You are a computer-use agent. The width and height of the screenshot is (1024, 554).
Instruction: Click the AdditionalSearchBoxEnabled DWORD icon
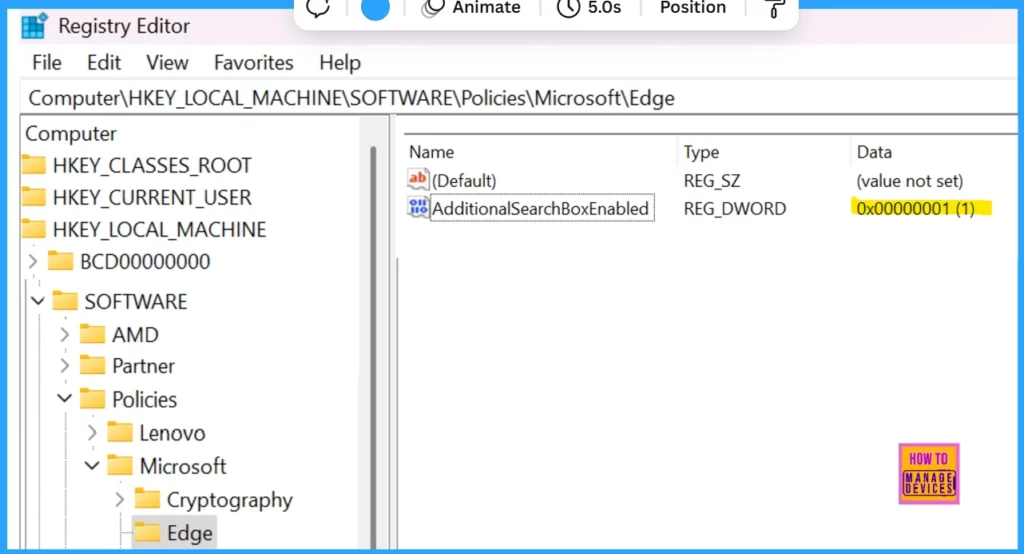(418, 207)
